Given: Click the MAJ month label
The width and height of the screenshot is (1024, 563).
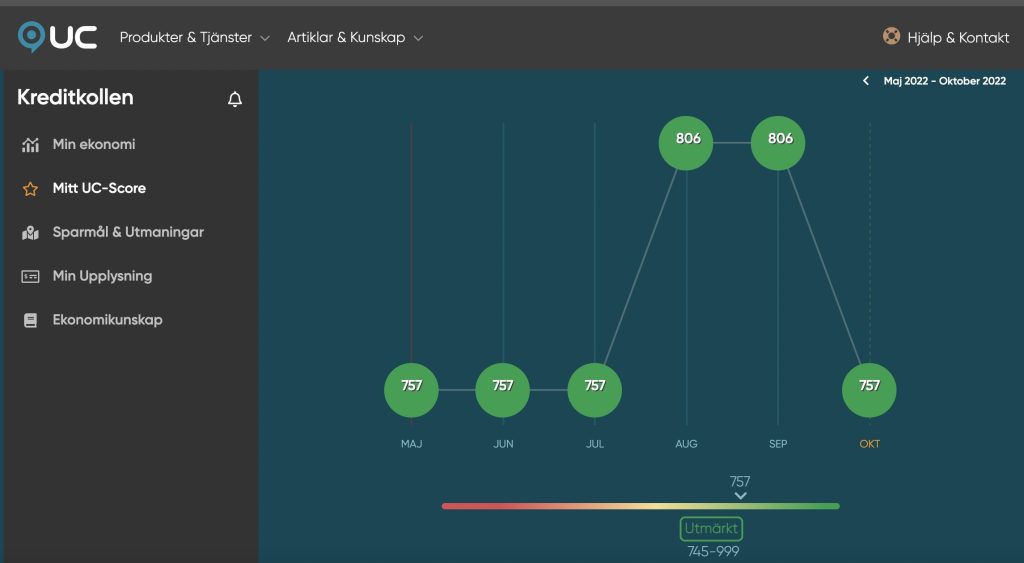Looking at the screenshot, I should (411, 444).
